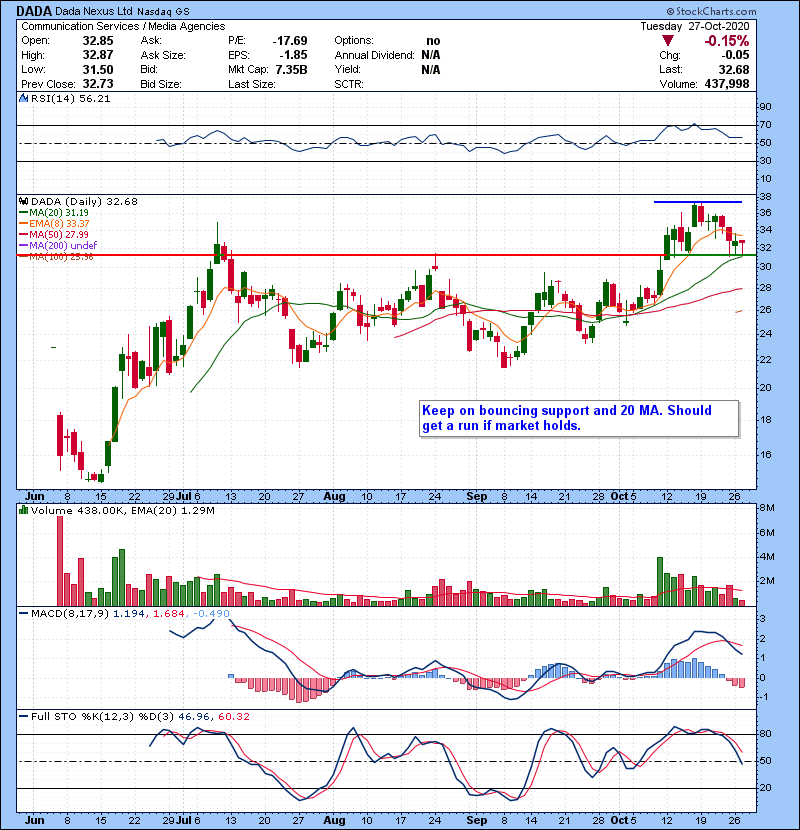
Task: Click the MA(200) undef legend entry
Action: (x=63, y=246)
